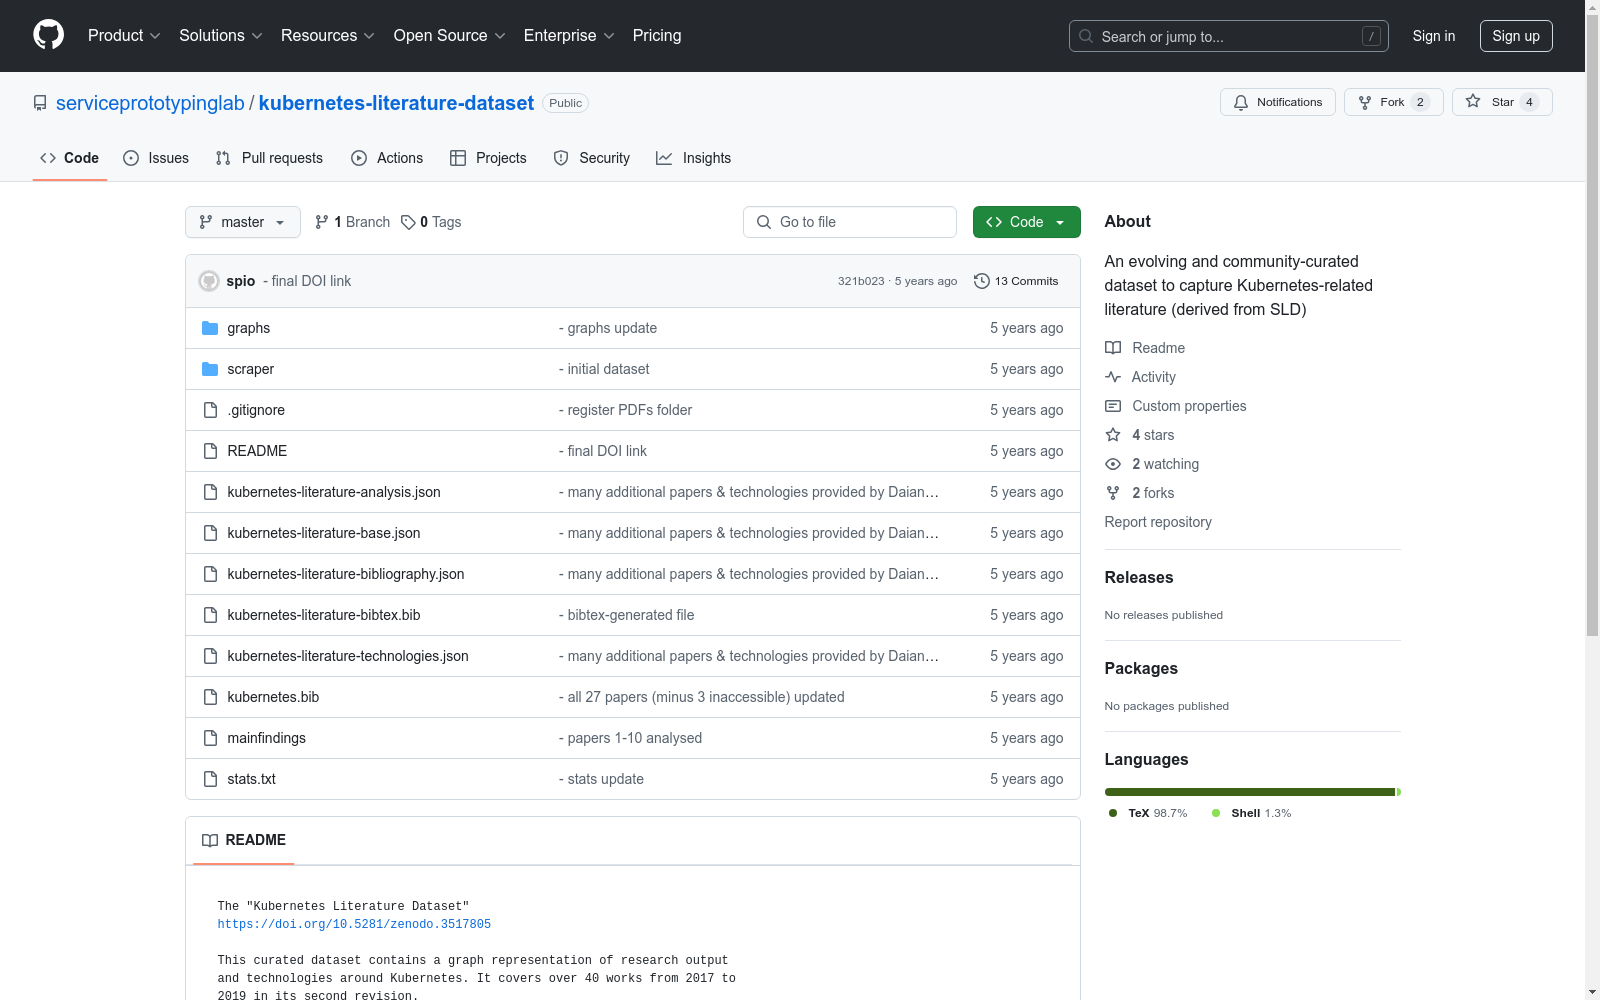
Task: Click the search magnifier icon in header
Action: [x=1086, y=36]
